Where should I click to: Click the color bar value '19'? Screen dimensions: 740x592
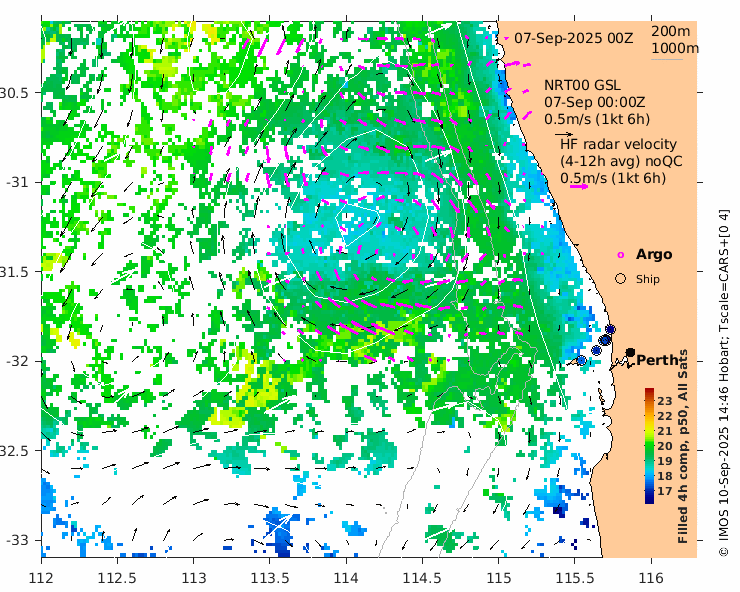(664, 461)
